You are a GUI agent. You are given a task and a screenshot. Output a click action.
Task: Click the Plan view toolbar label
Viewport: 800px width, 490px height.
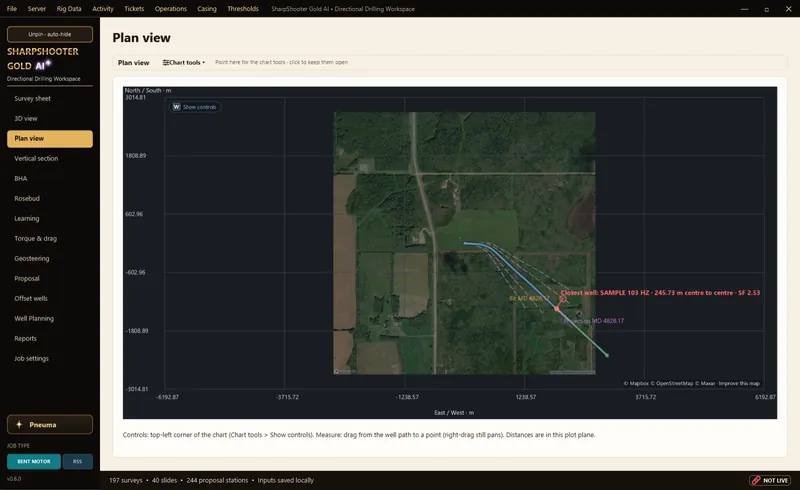coord(134,62)
